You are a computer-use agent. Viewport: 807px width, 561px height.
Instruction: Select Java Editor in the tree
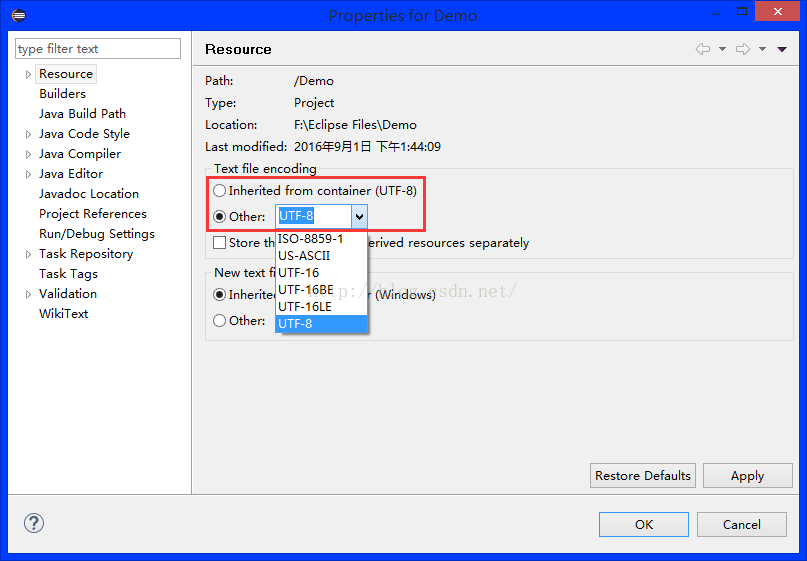pyautogui.click(x=71, y=174)
